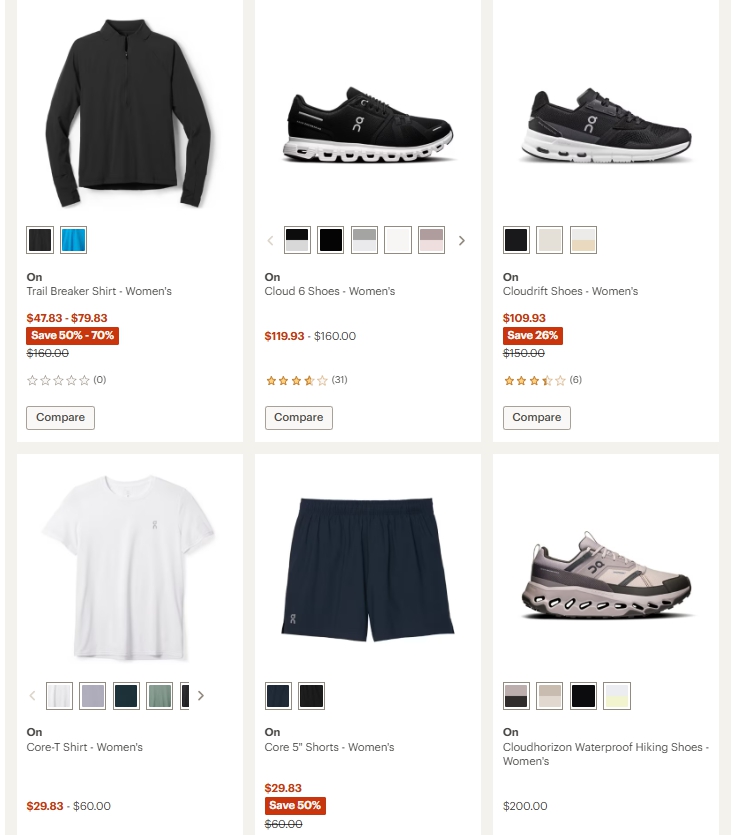Screen dimensions: 733x835
Task: Open Cloud 6 Shoes star ratings
Action: (297, 380)
